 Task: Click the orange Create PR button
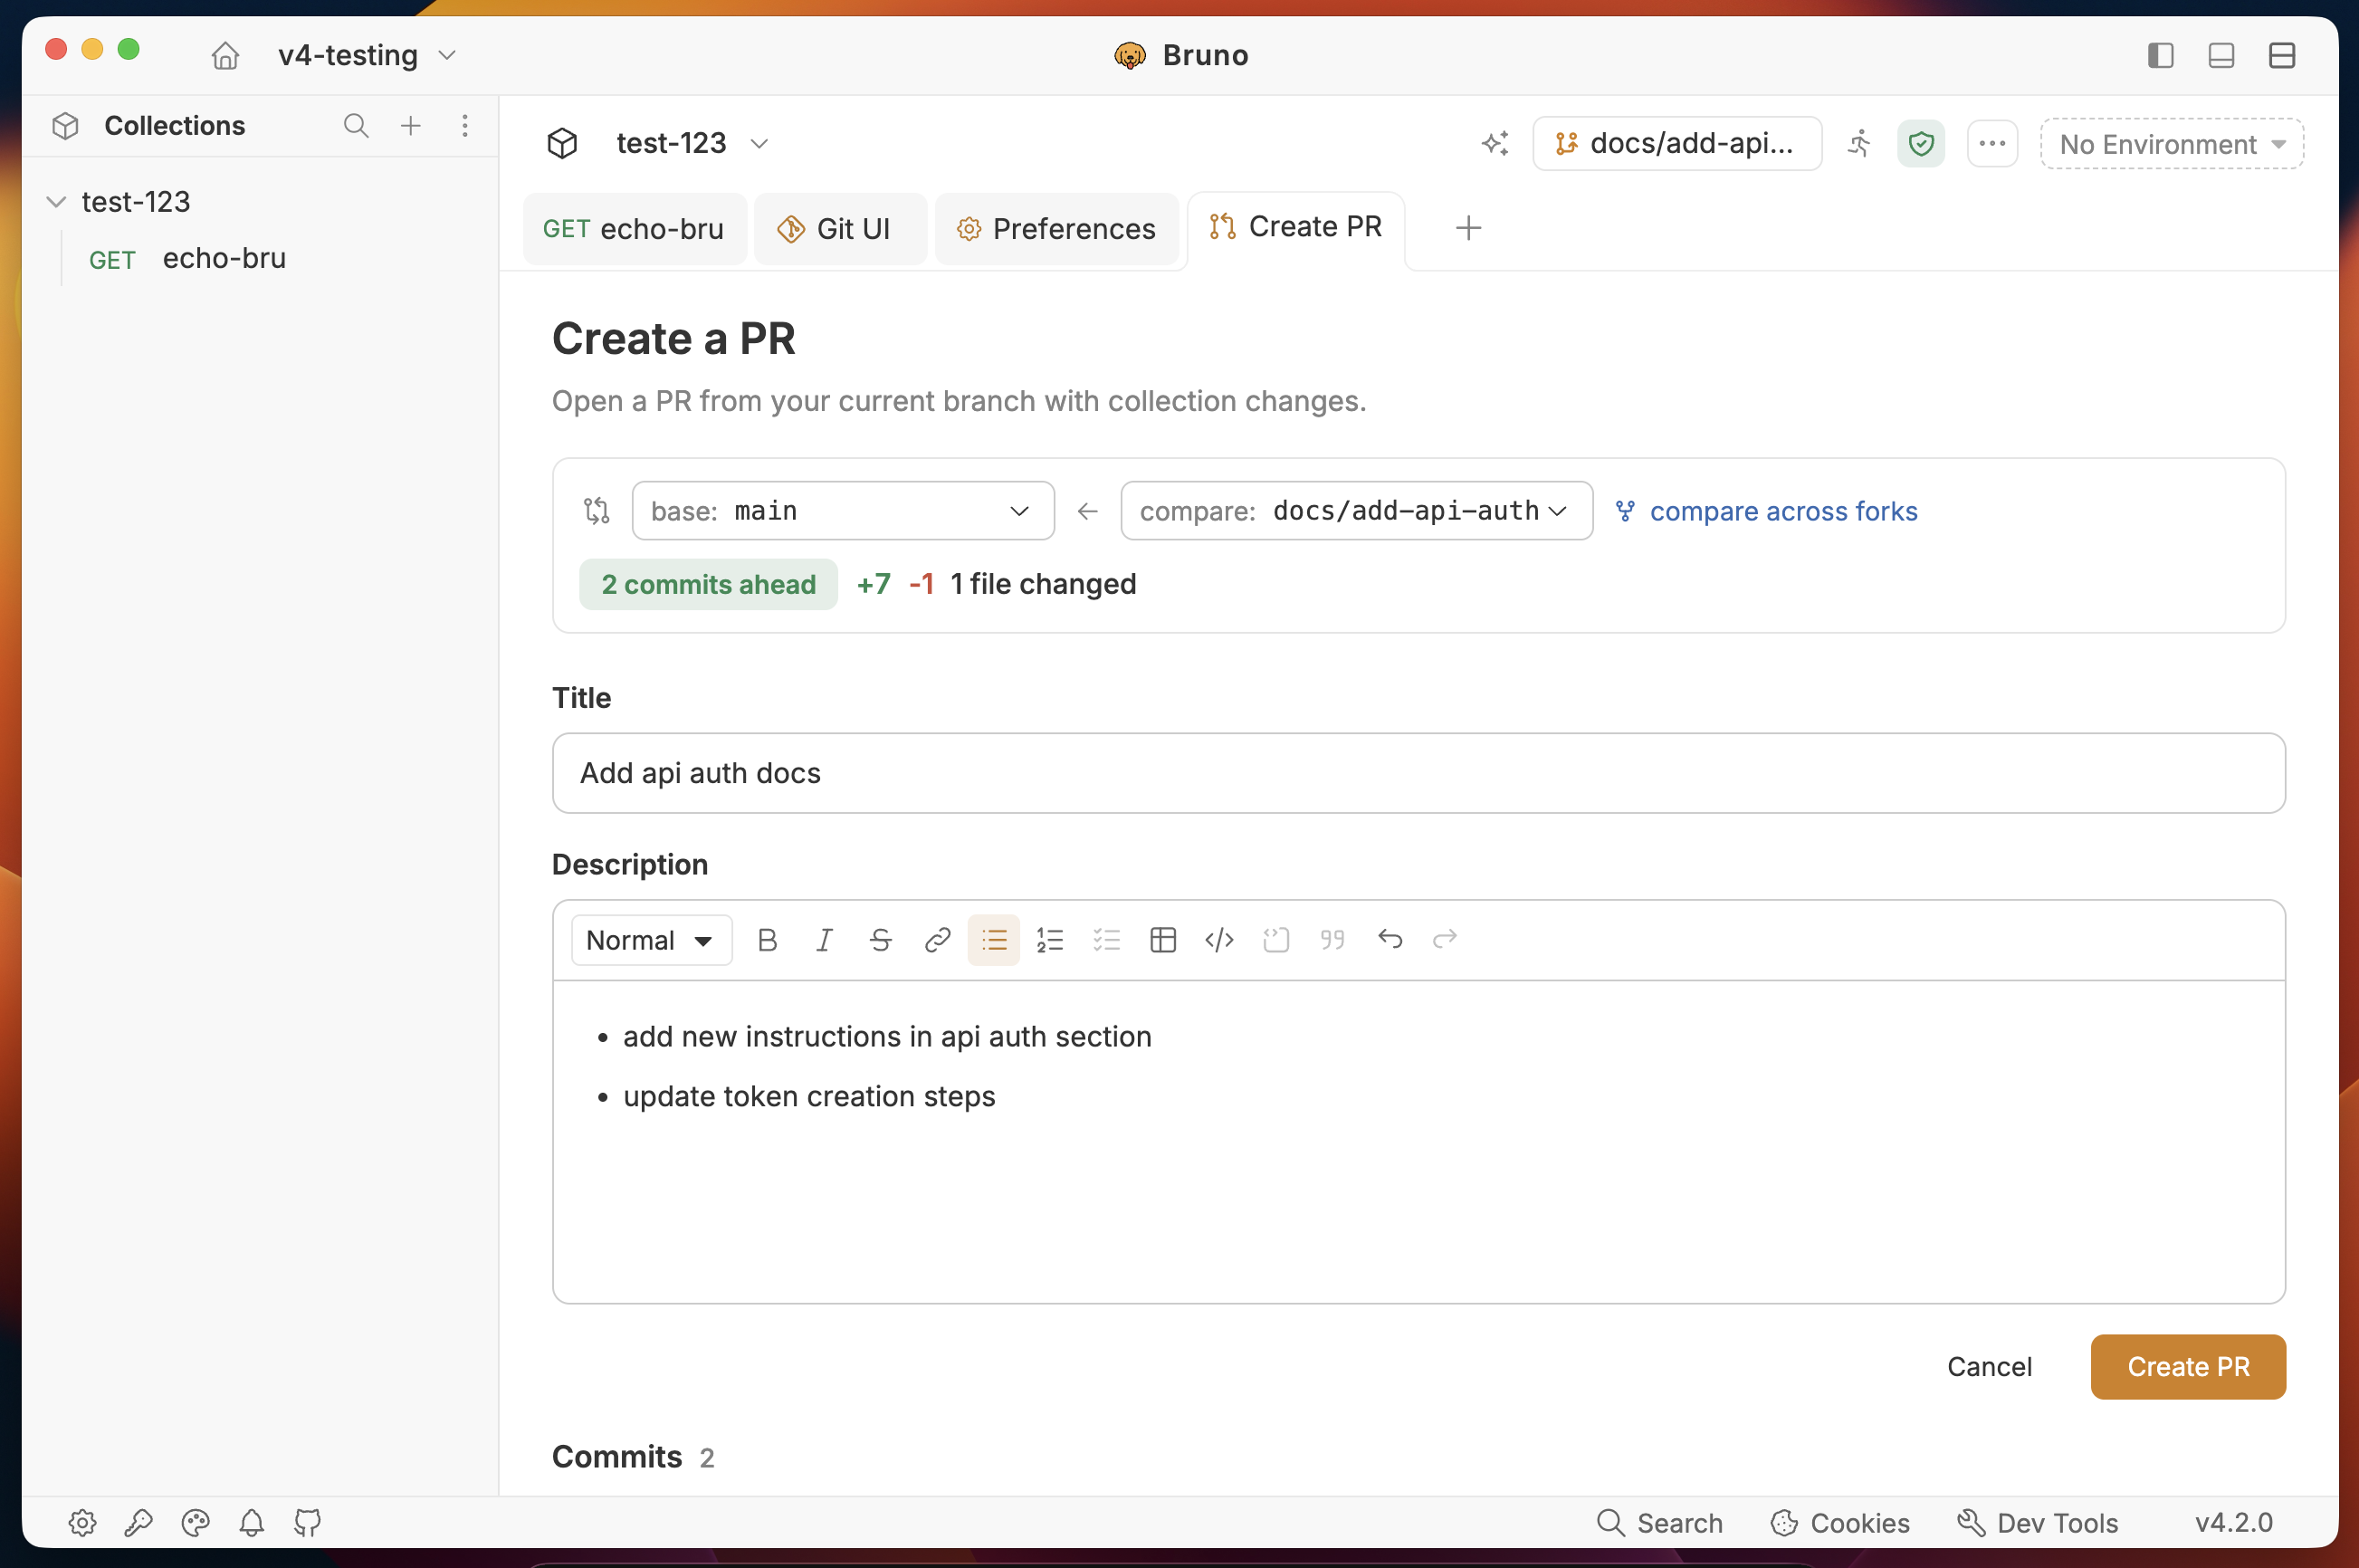point(2187,1367)
